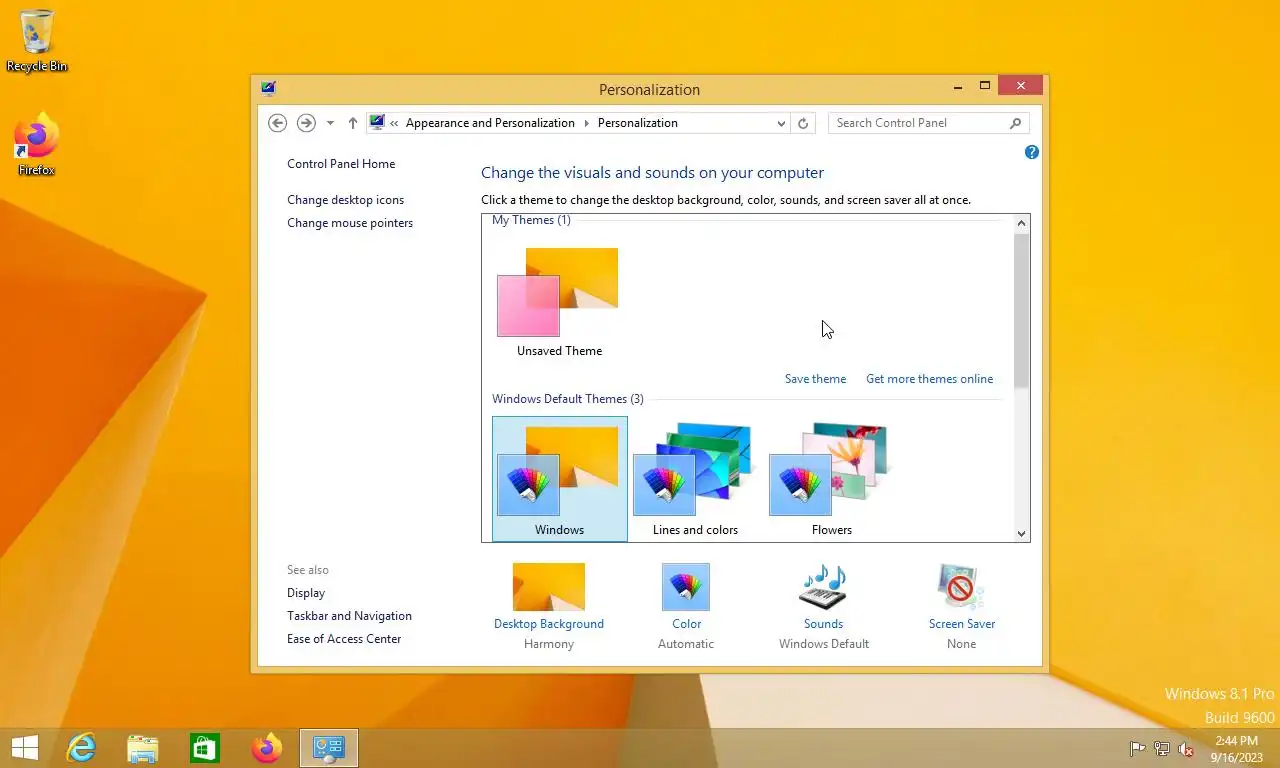The width and height of the screenshot is (1280, 768).
Task: Click the theme list scroll-down arrow
Action: pyautogui.click(x=1021, y=533)
